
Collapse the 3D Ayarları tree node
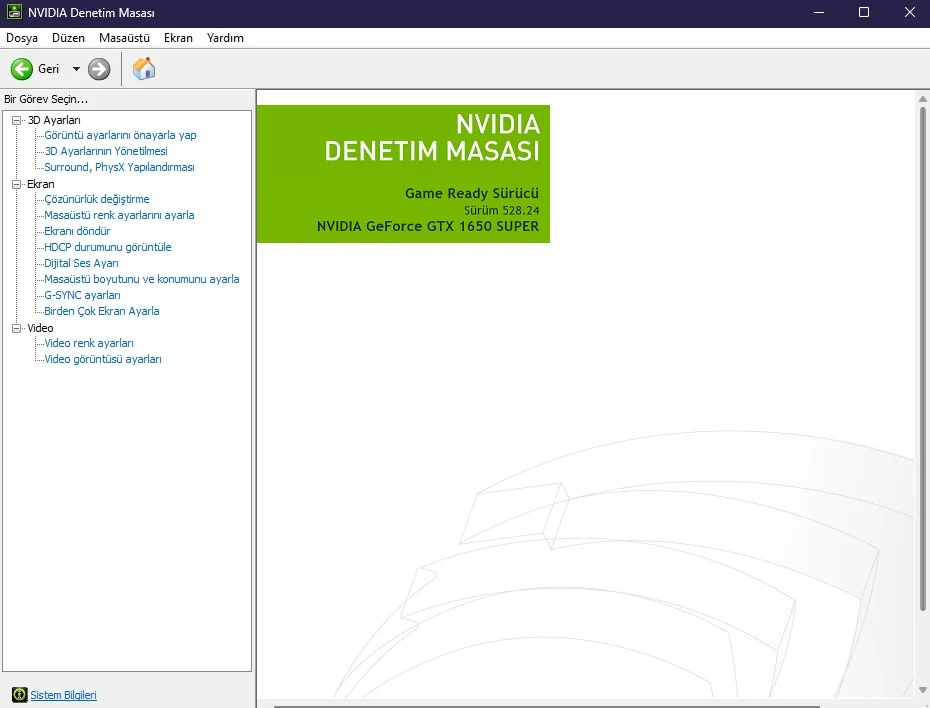tap(16, 120)
